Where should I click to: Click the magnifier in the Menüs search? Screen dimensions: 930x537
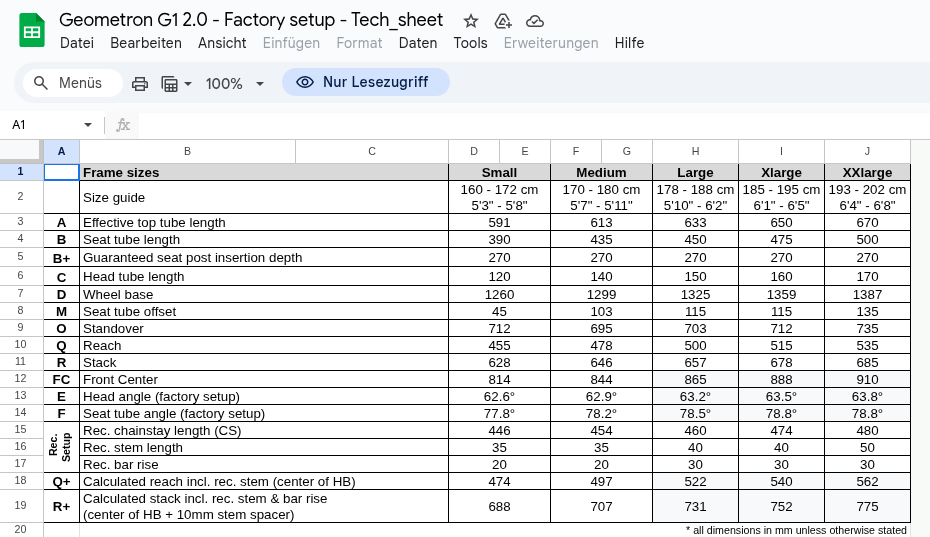pyautogui.click(x=41, y=83)
